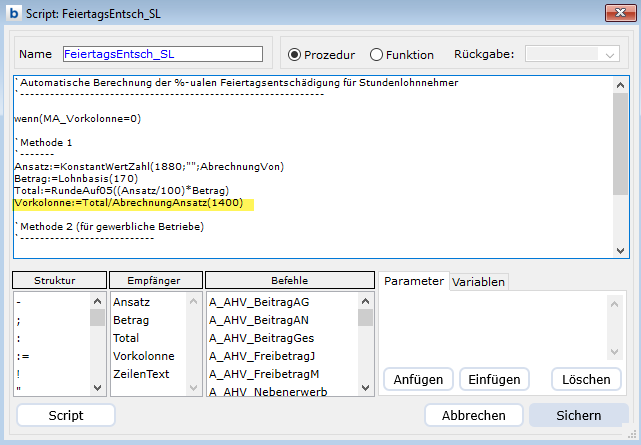Click the Abbrechen button
This screenshot has height=445, width=641.
tap(473, 415)
